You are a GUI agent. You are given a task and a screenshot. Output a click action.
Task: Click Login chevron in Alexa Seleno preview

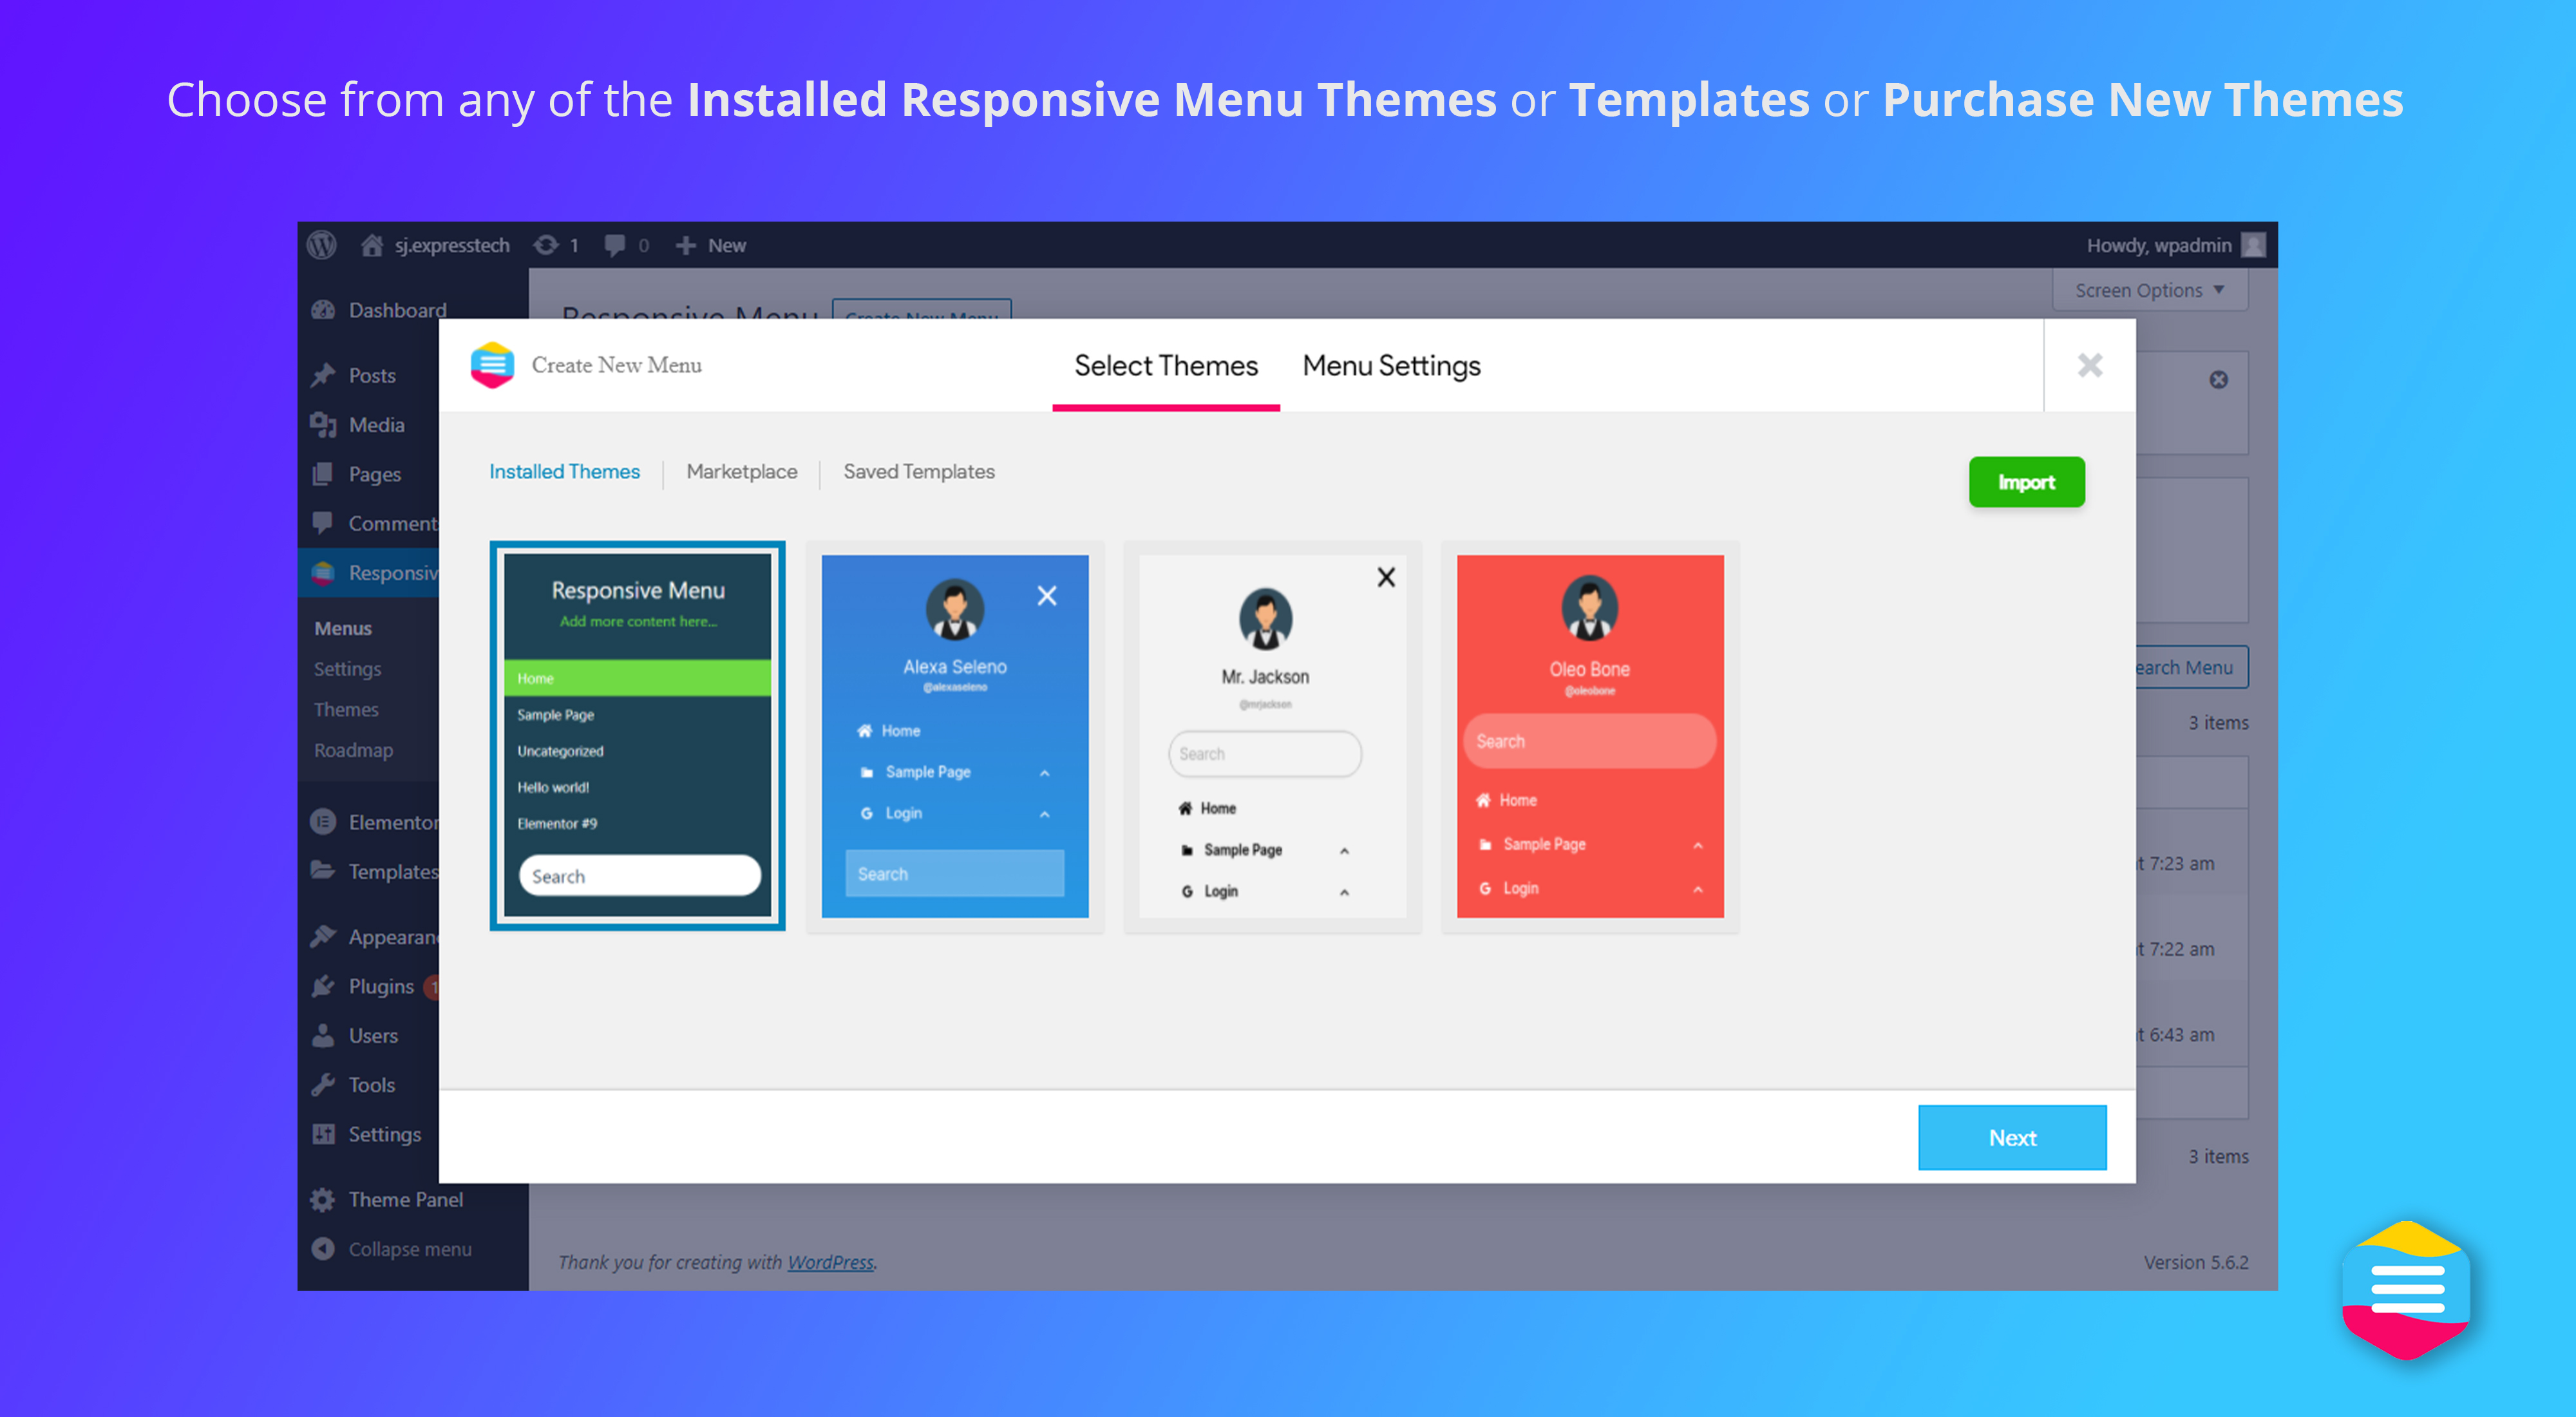coord(1044,814)
